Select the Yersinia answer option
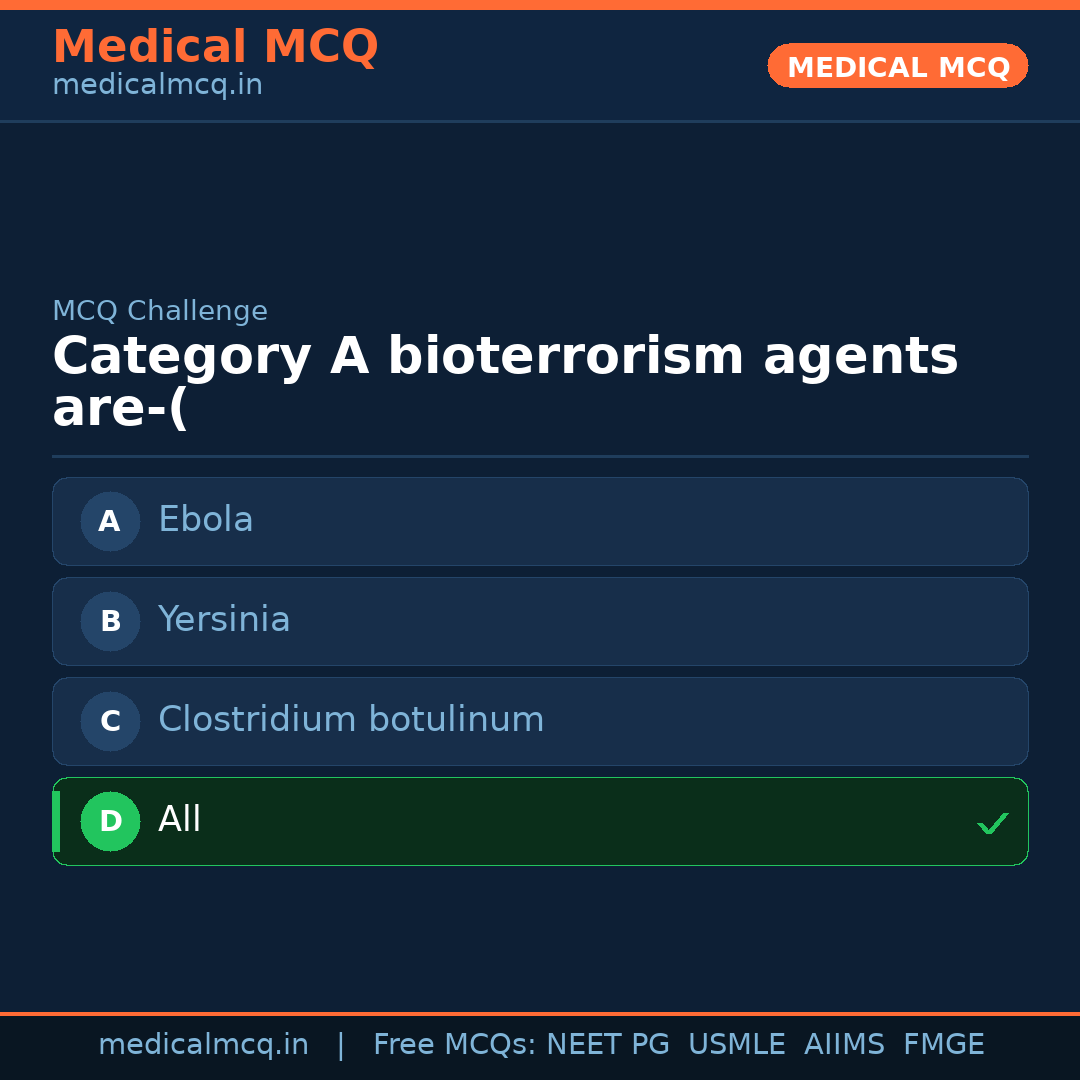1080x1080 pixels. (x=540, y=621)
